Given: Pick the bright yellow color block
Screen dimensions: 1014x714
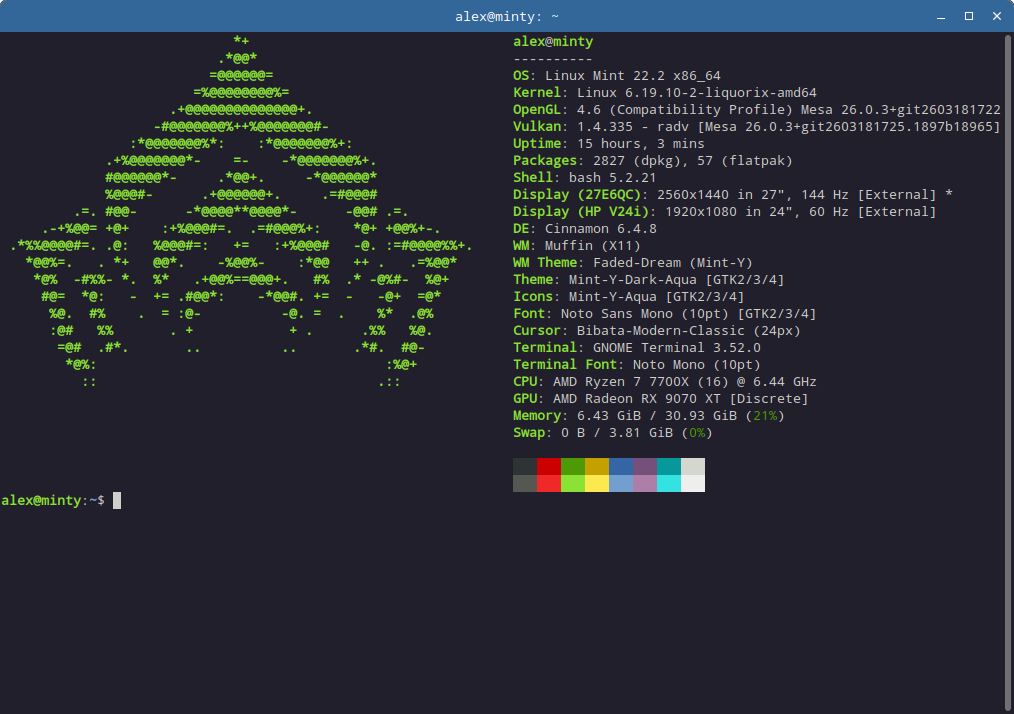Looking at the screenshot, I should [x=596, y=483].
